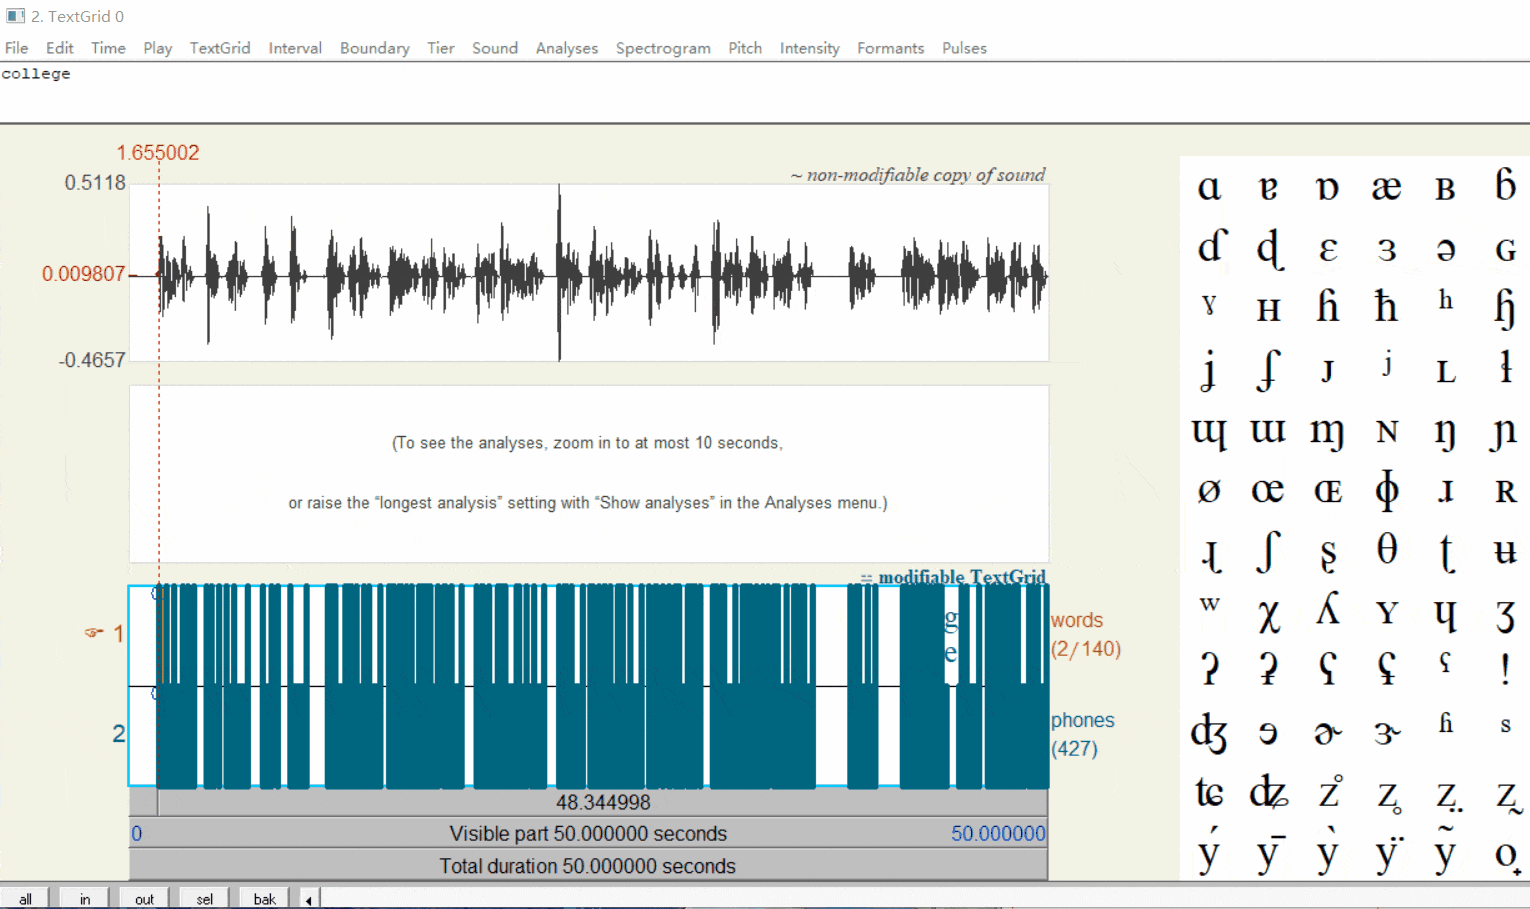Open the File menu
1530x909 pixels.
coord(17,48)
